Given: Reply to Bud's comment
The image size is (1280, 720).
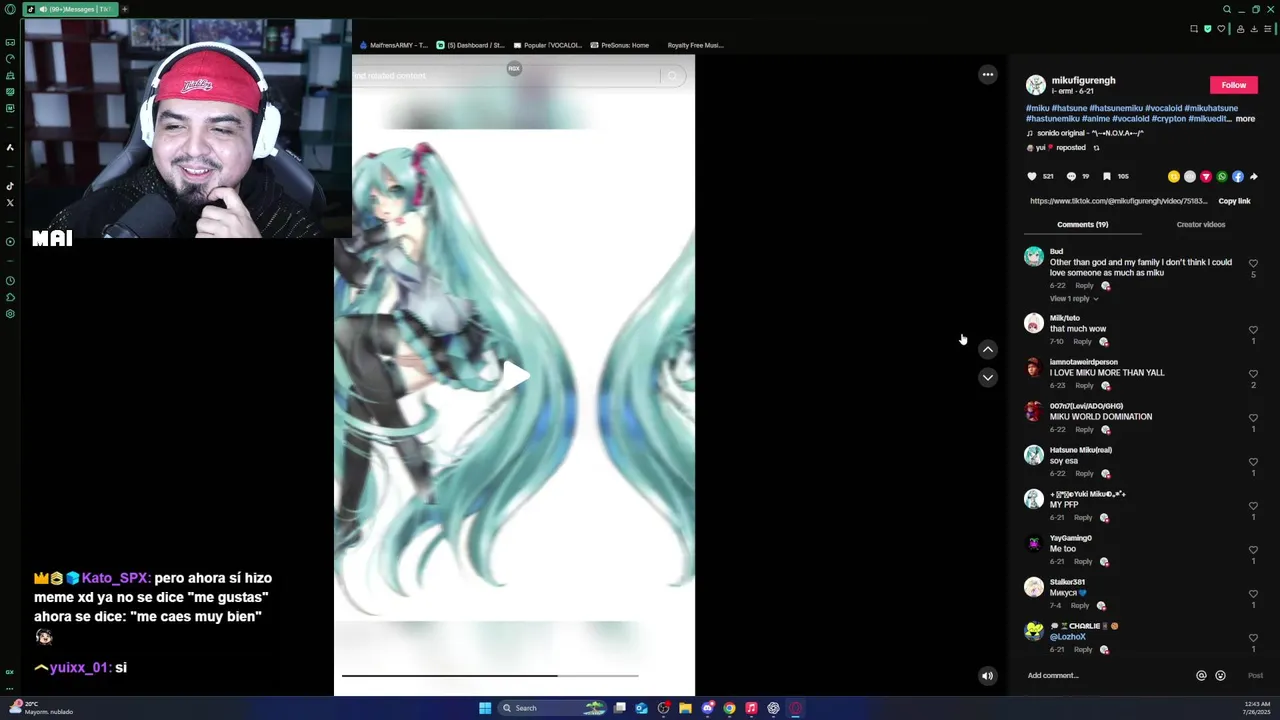Looking at the screenshot, I should point(1084,286).
